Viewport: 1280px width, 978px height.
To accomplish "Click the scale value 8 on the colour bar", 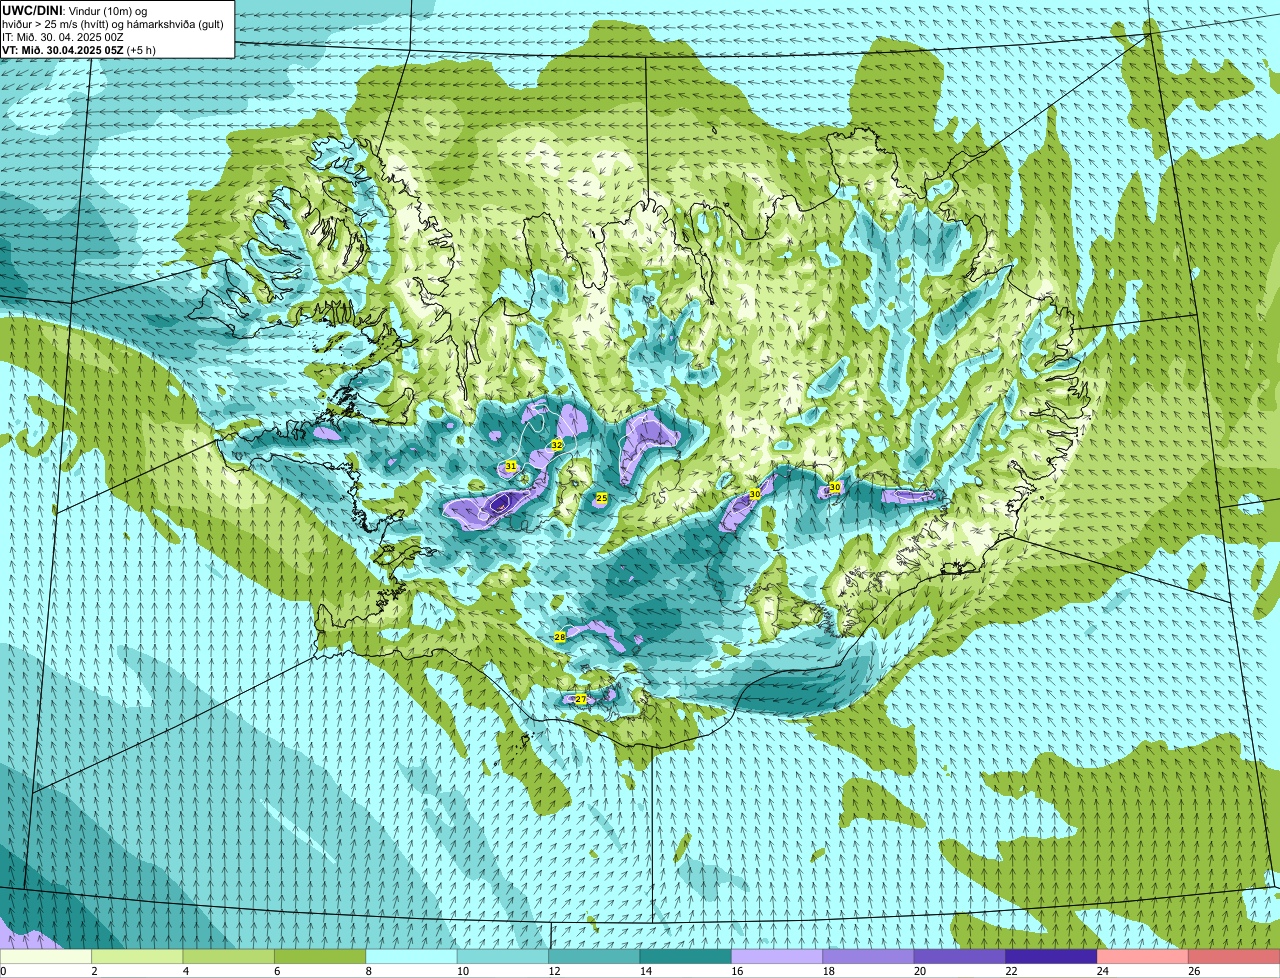I will [369, 971].
